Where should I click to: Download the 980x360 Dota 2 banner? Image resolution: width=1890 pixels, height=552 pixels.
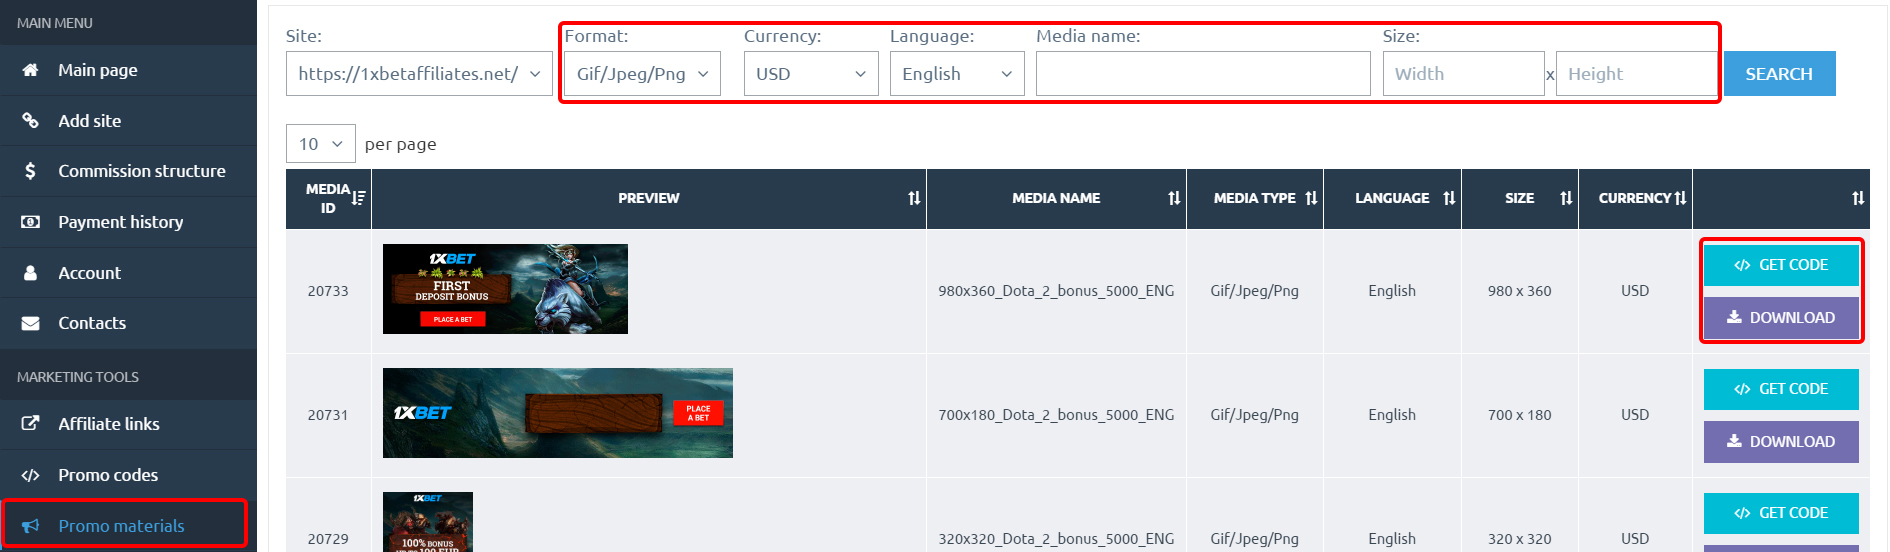(1781, 318)
